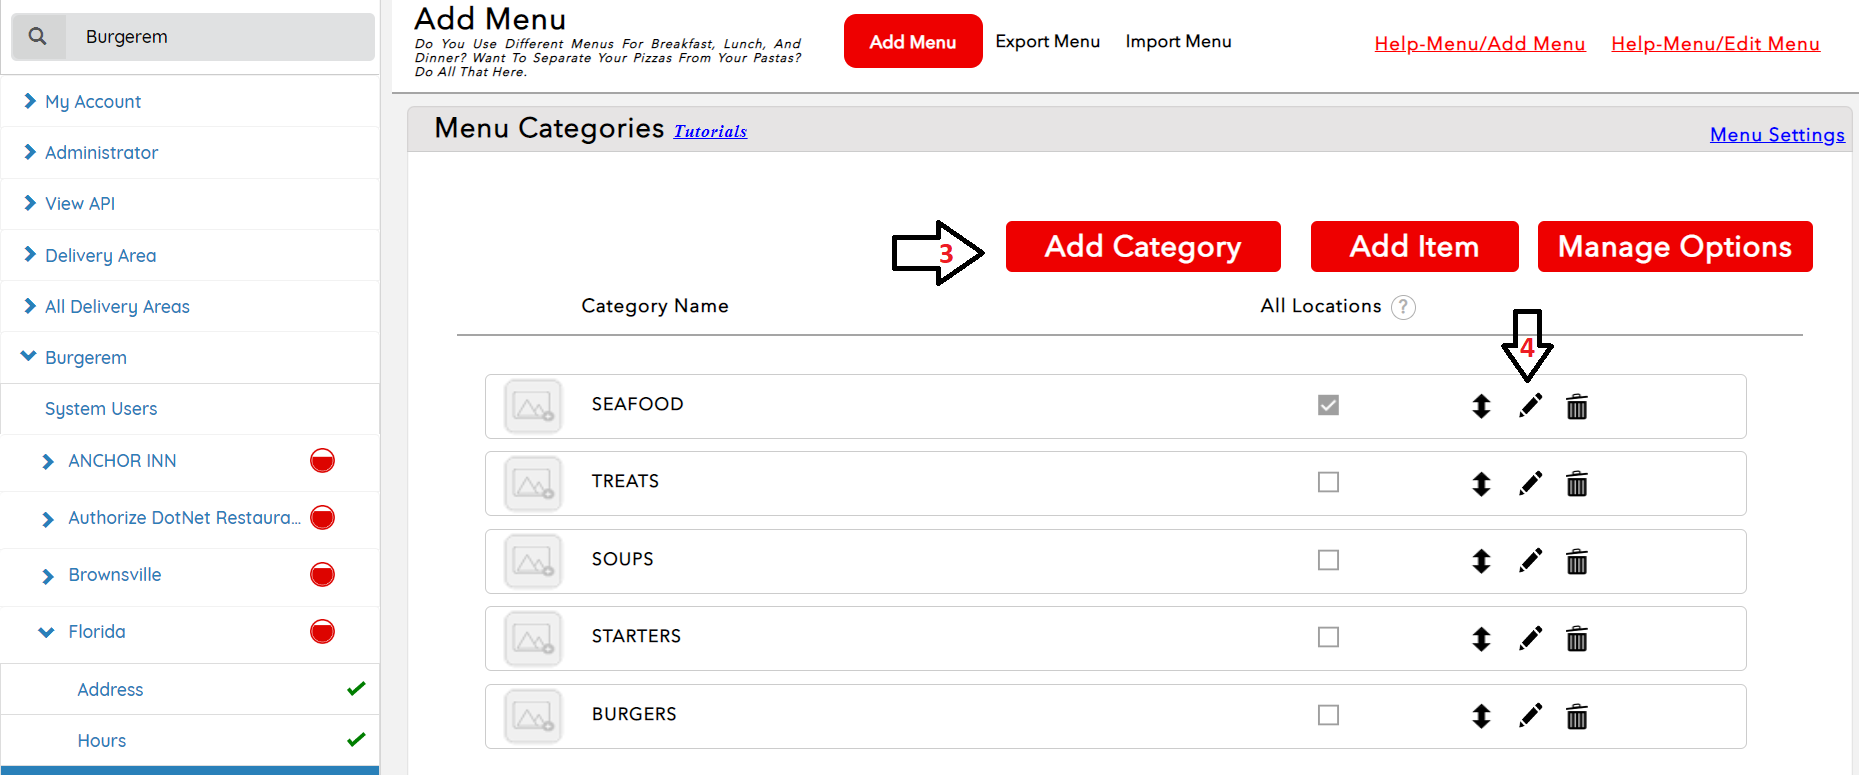The height and width of the screenshot is (775, 1859).
Task: Open the Menu Settings link
Action: tap(1776, 135)
